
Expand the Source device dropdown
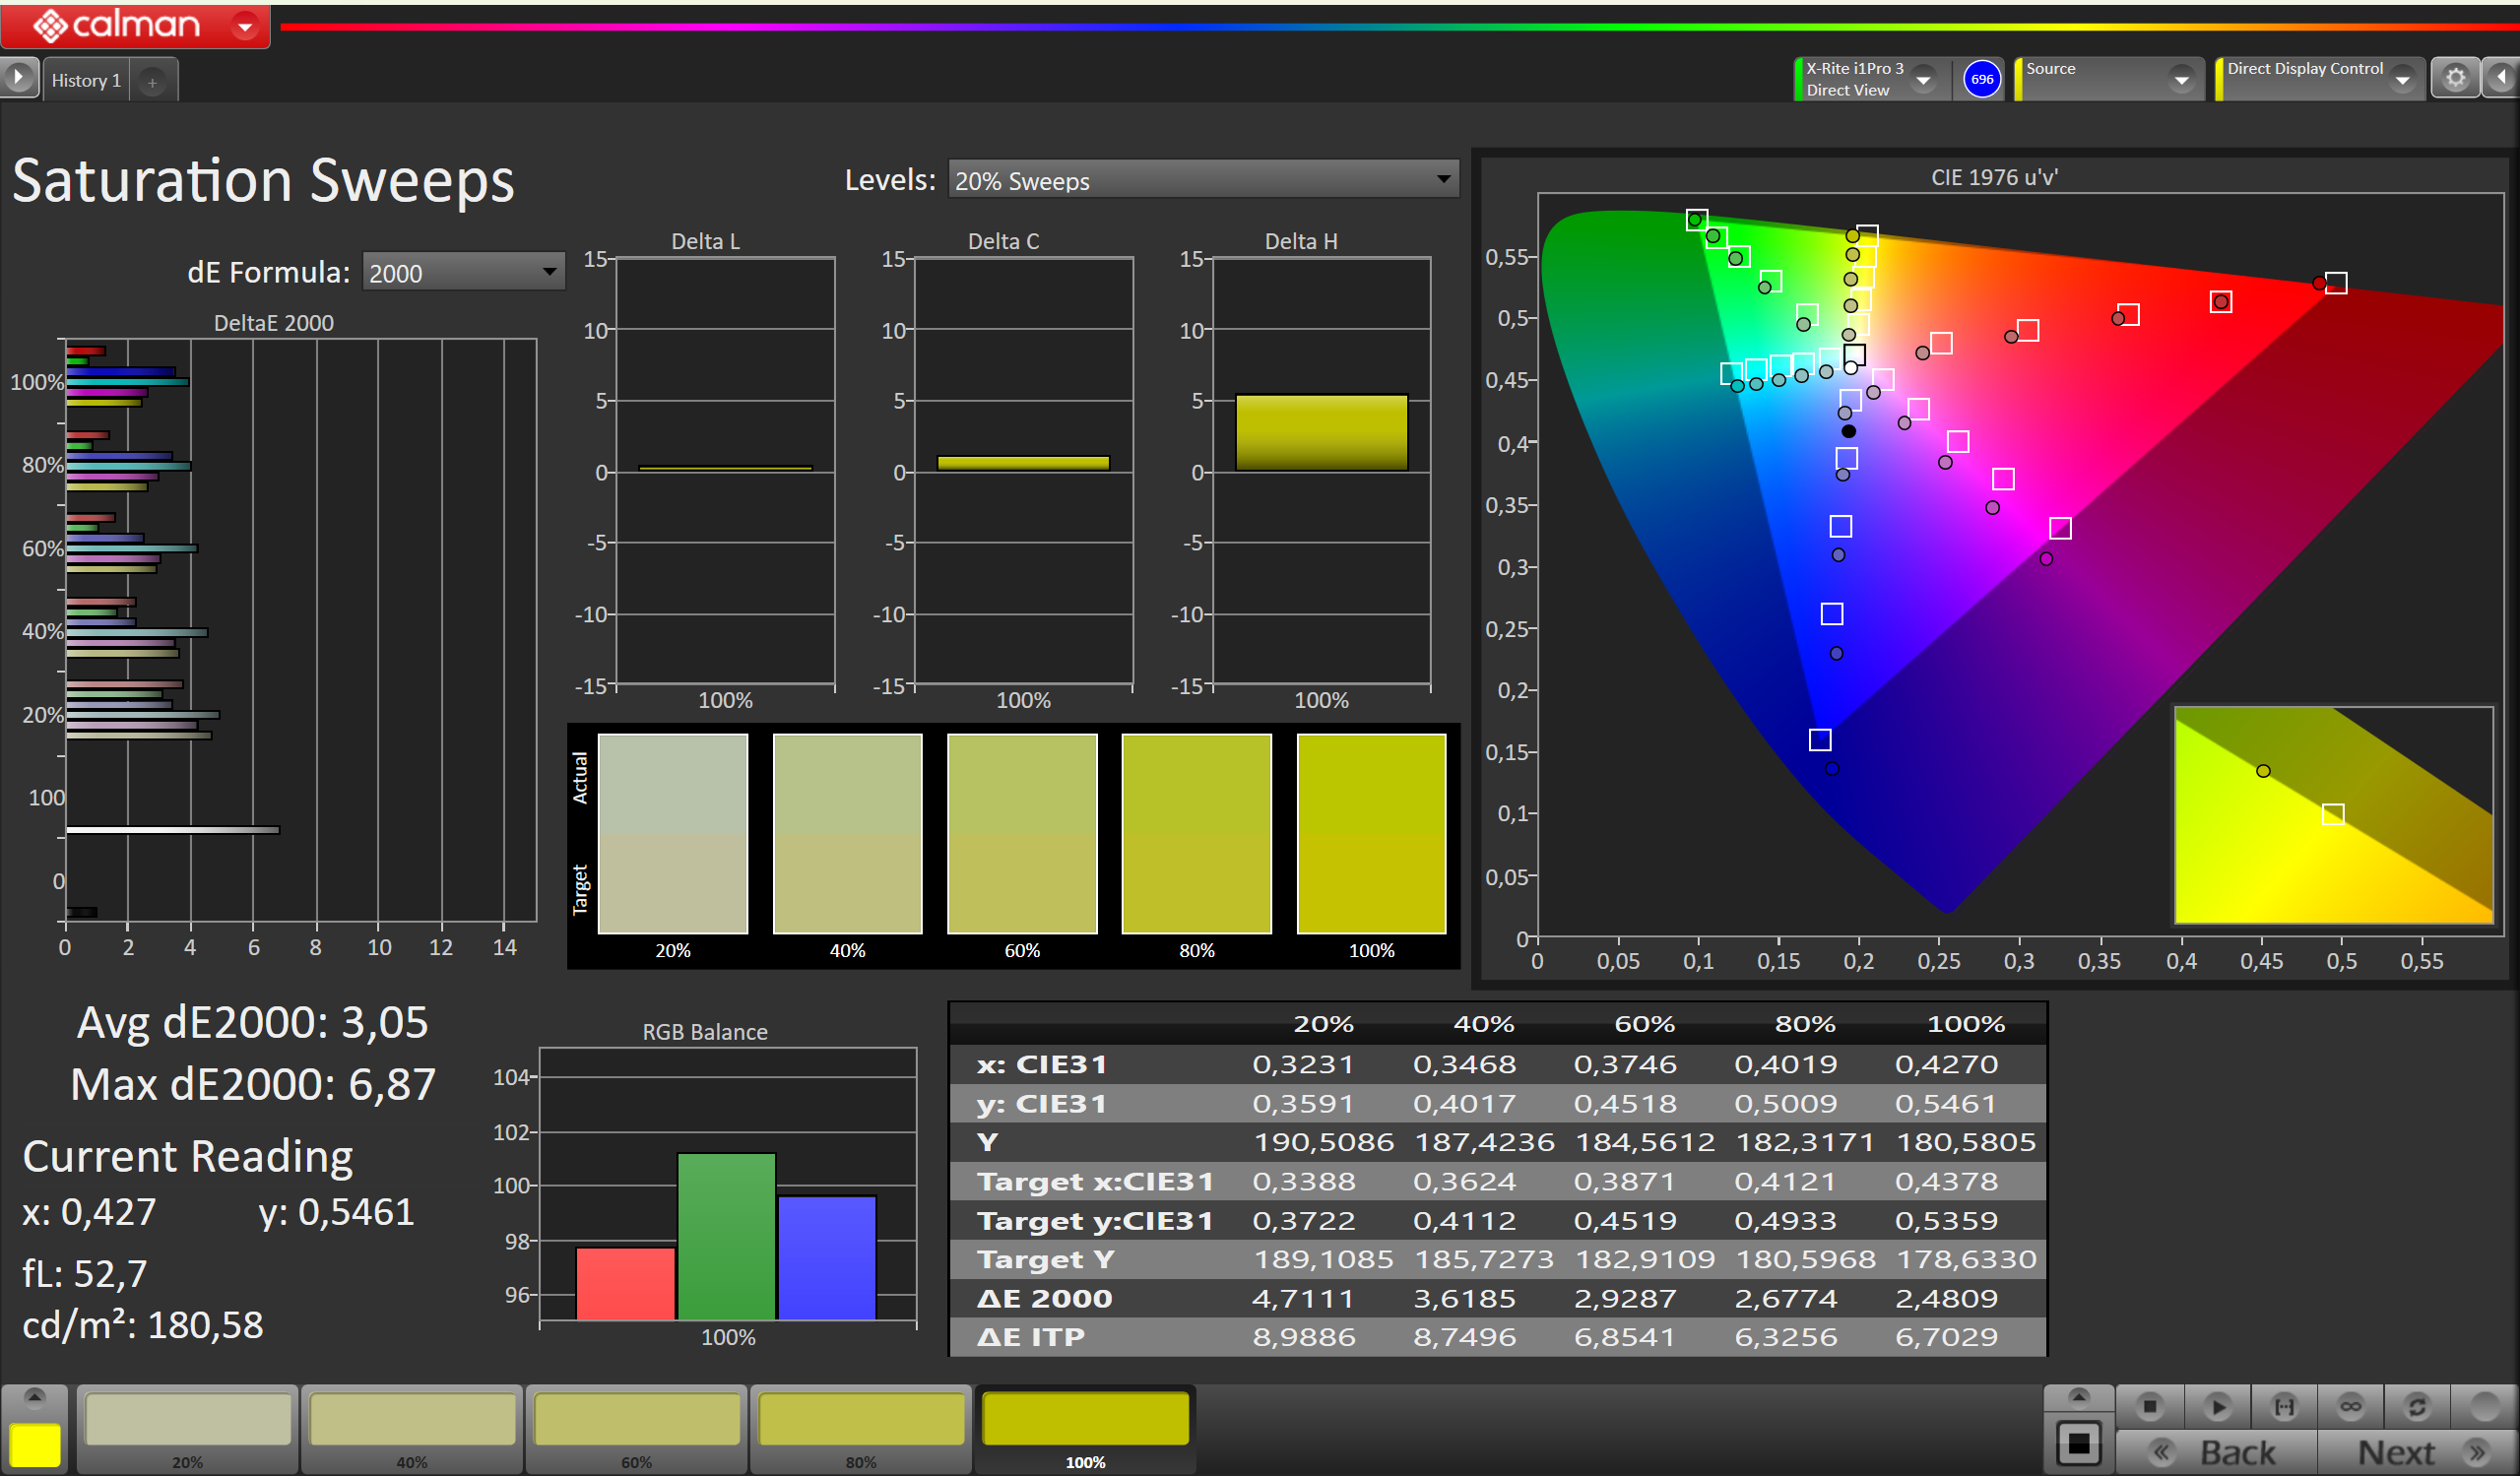point(2181,79)
